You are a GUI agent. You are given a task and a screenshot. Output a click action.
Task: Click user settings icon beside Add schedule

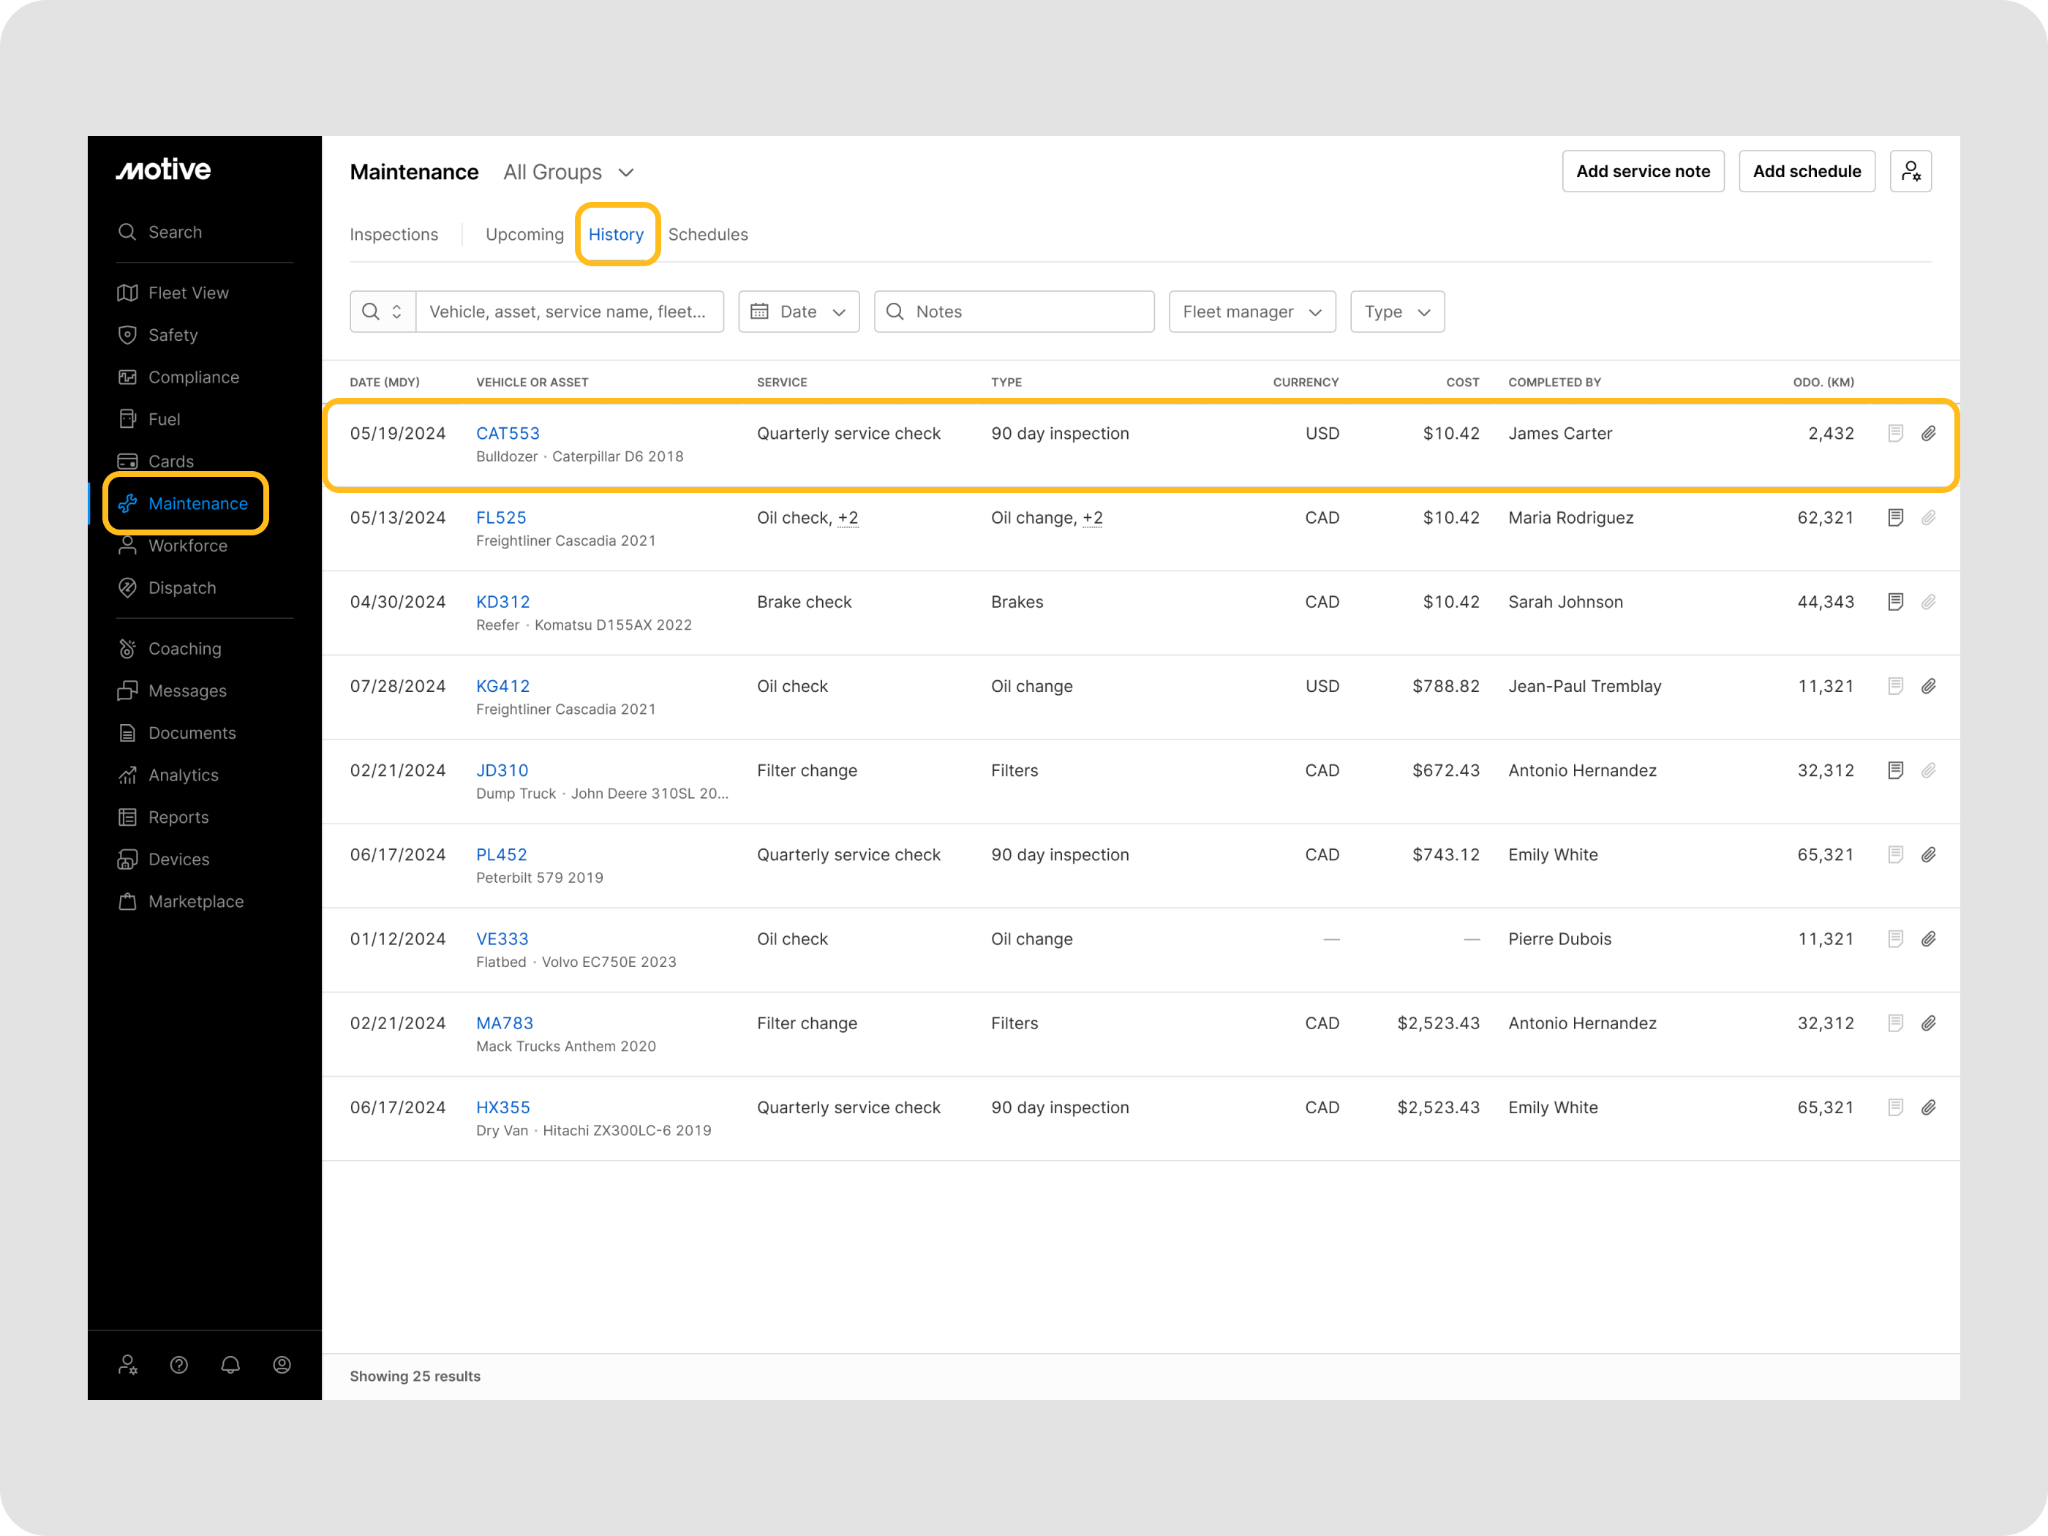[1910, 171]
